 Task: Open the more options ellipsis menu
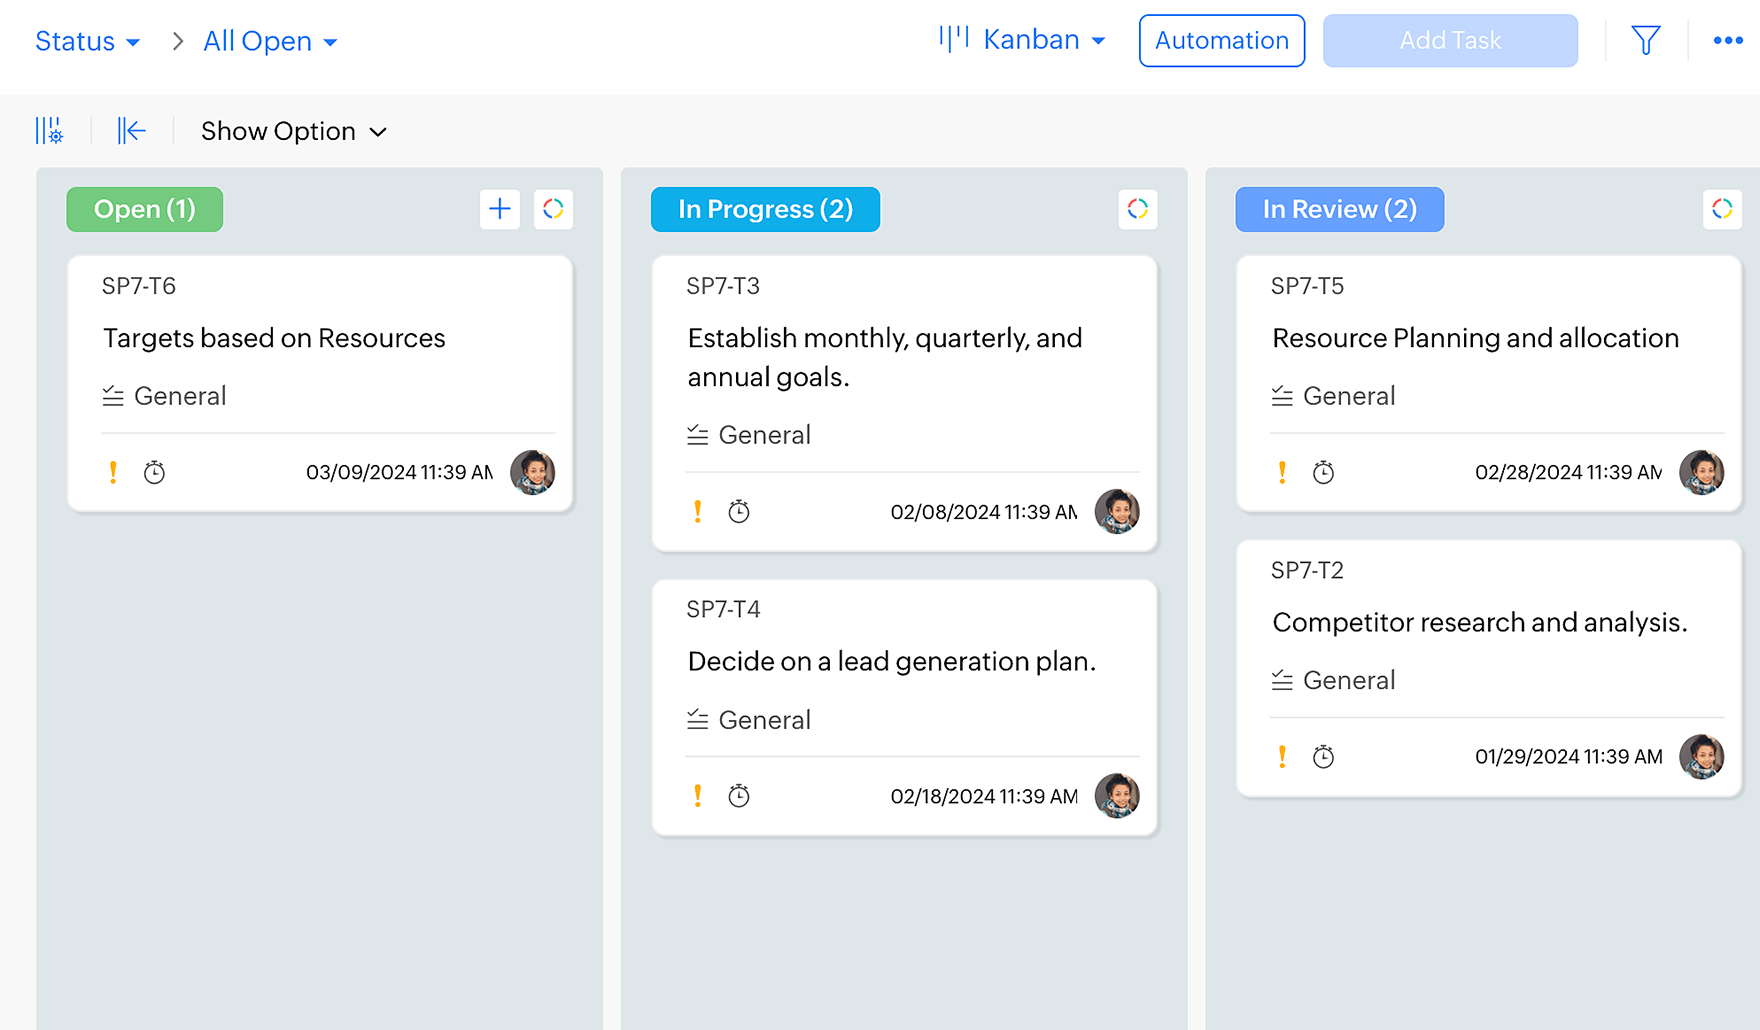[x=1727, y=41]
